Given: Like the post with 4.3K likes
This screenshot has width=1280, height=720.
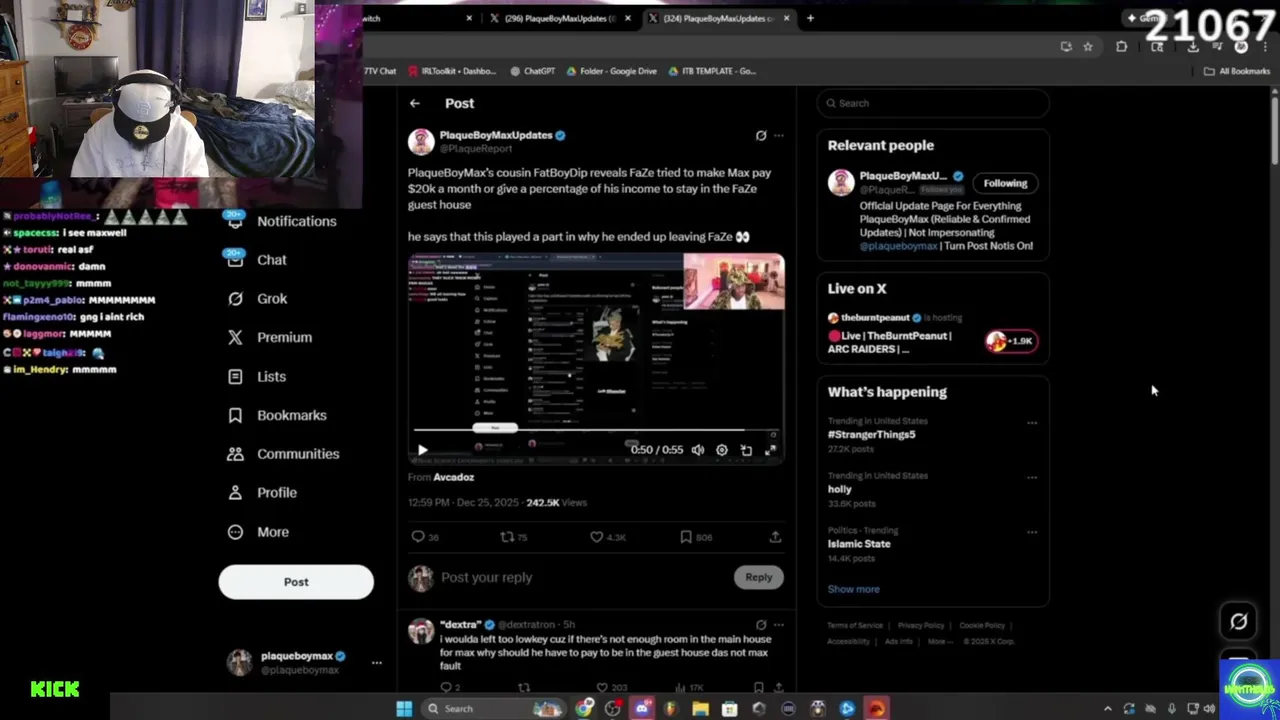Looking at the screenshot, I should [x=608, y=537].
